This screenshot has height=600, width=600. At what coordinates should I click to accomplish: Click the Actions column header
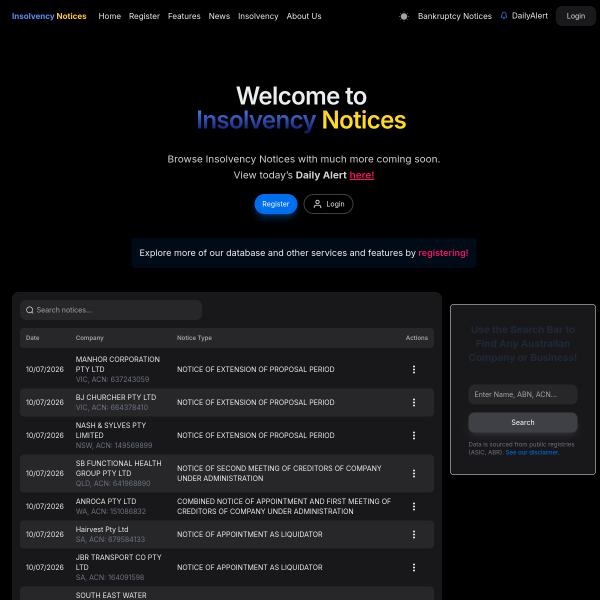tap(417, 338)
